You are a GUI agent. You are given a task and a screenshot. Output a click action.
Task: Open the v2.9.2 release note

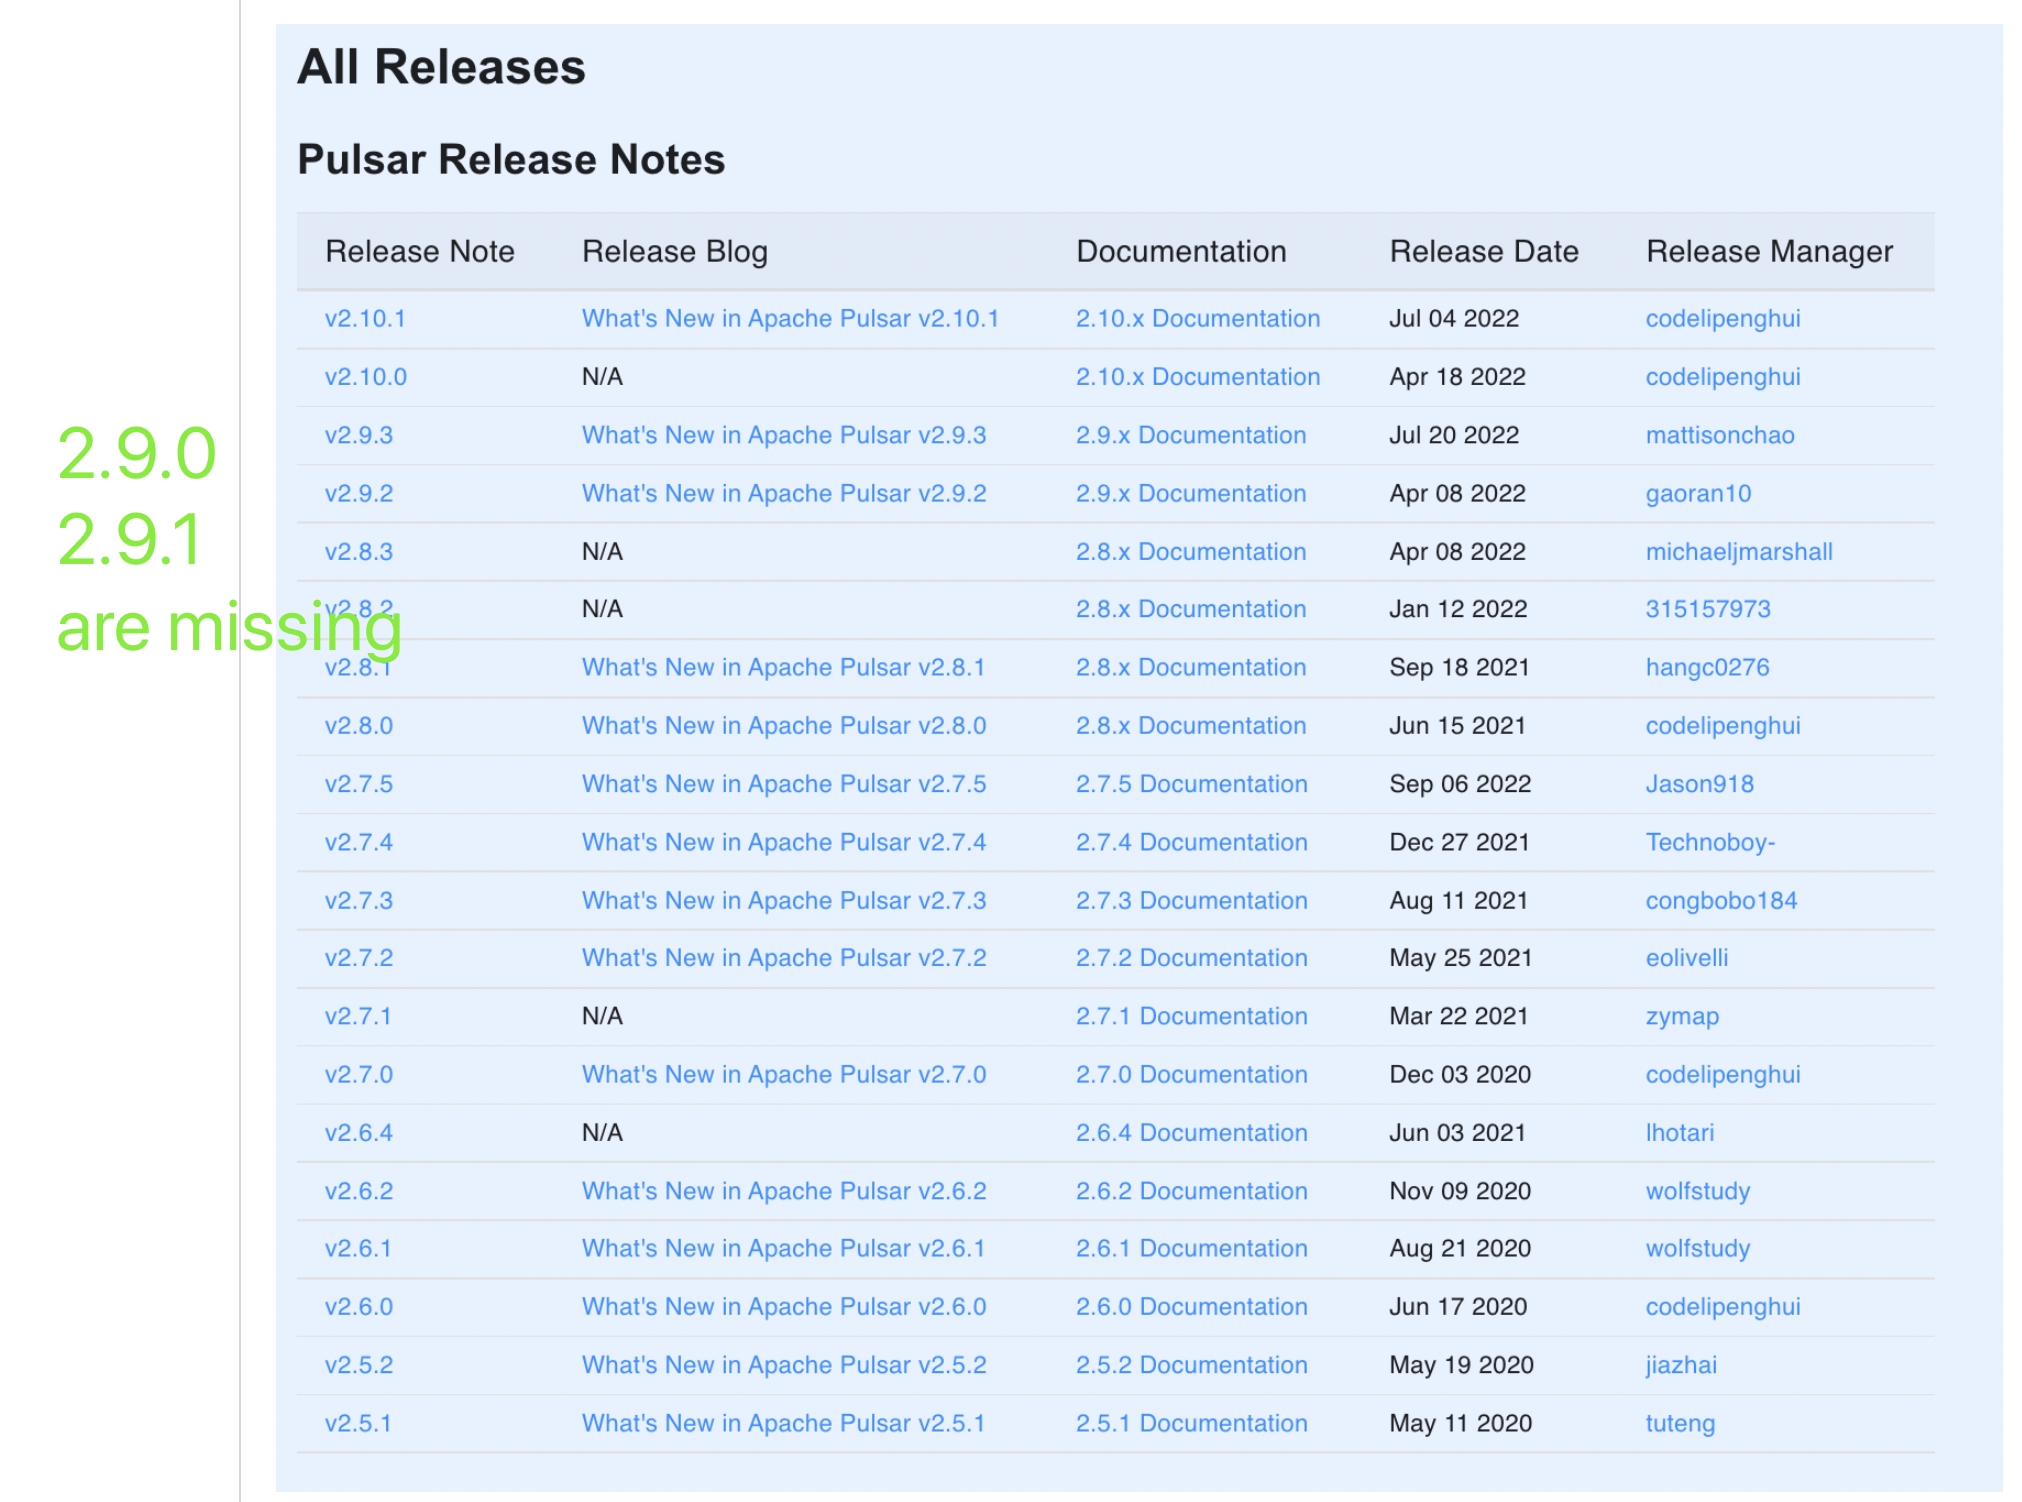point(358,493)
